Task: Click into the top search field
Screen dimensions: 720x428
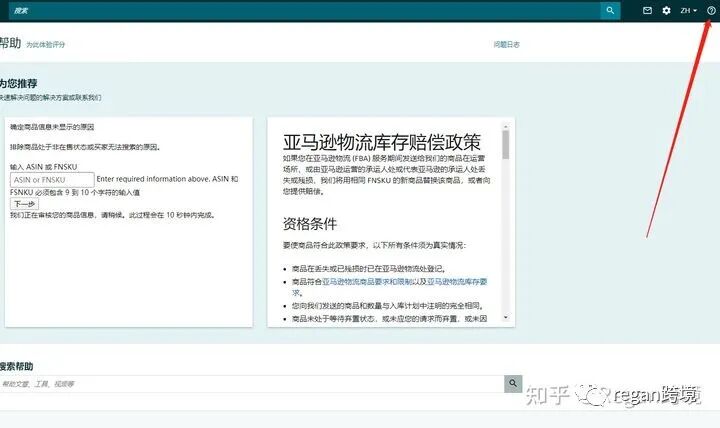Action: point(304,11)
